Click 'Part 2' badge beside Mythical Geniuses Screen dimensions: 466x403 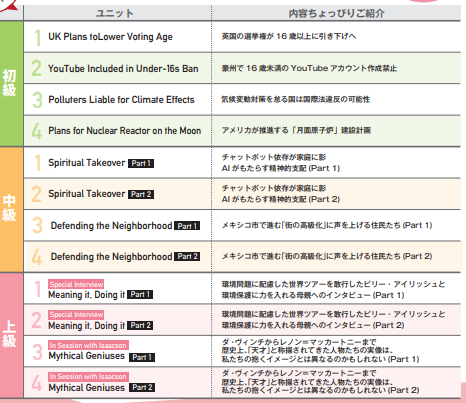(x=142, y=388)
